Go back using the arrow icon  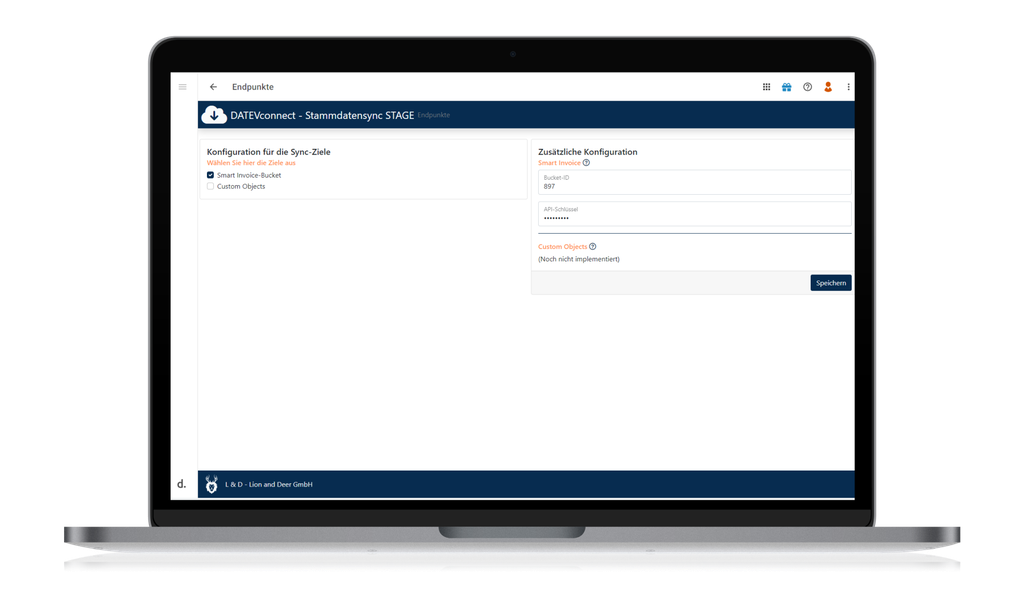click(x=213, y=87)
